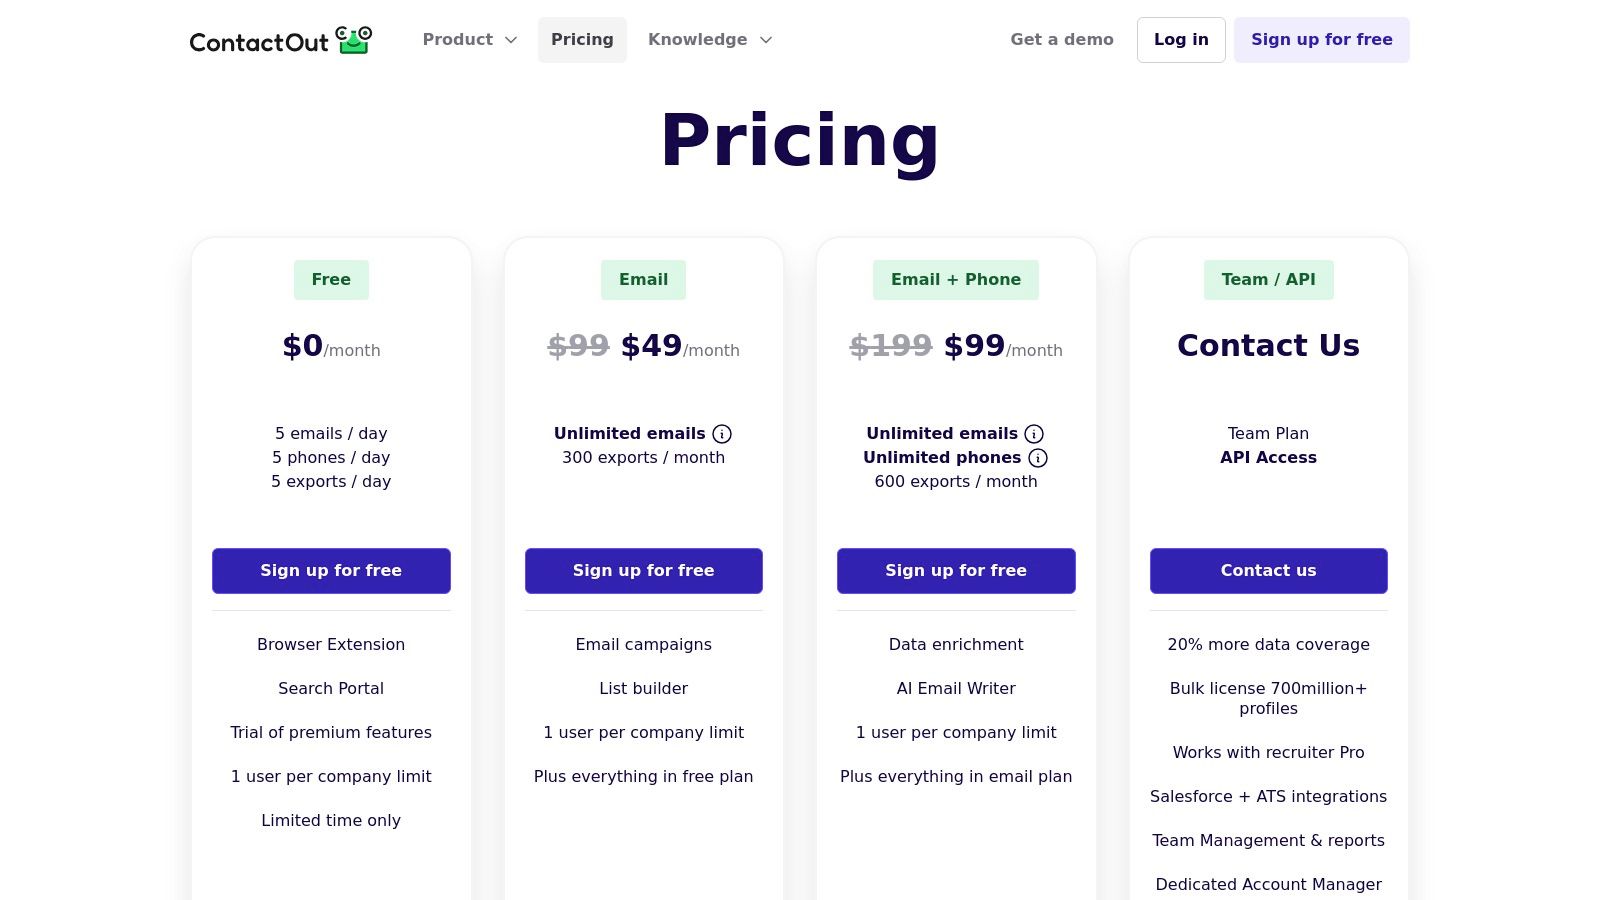Sign up under the Email + Phone plan
The image size is (1600, 900).
click(x=956, y=571)
